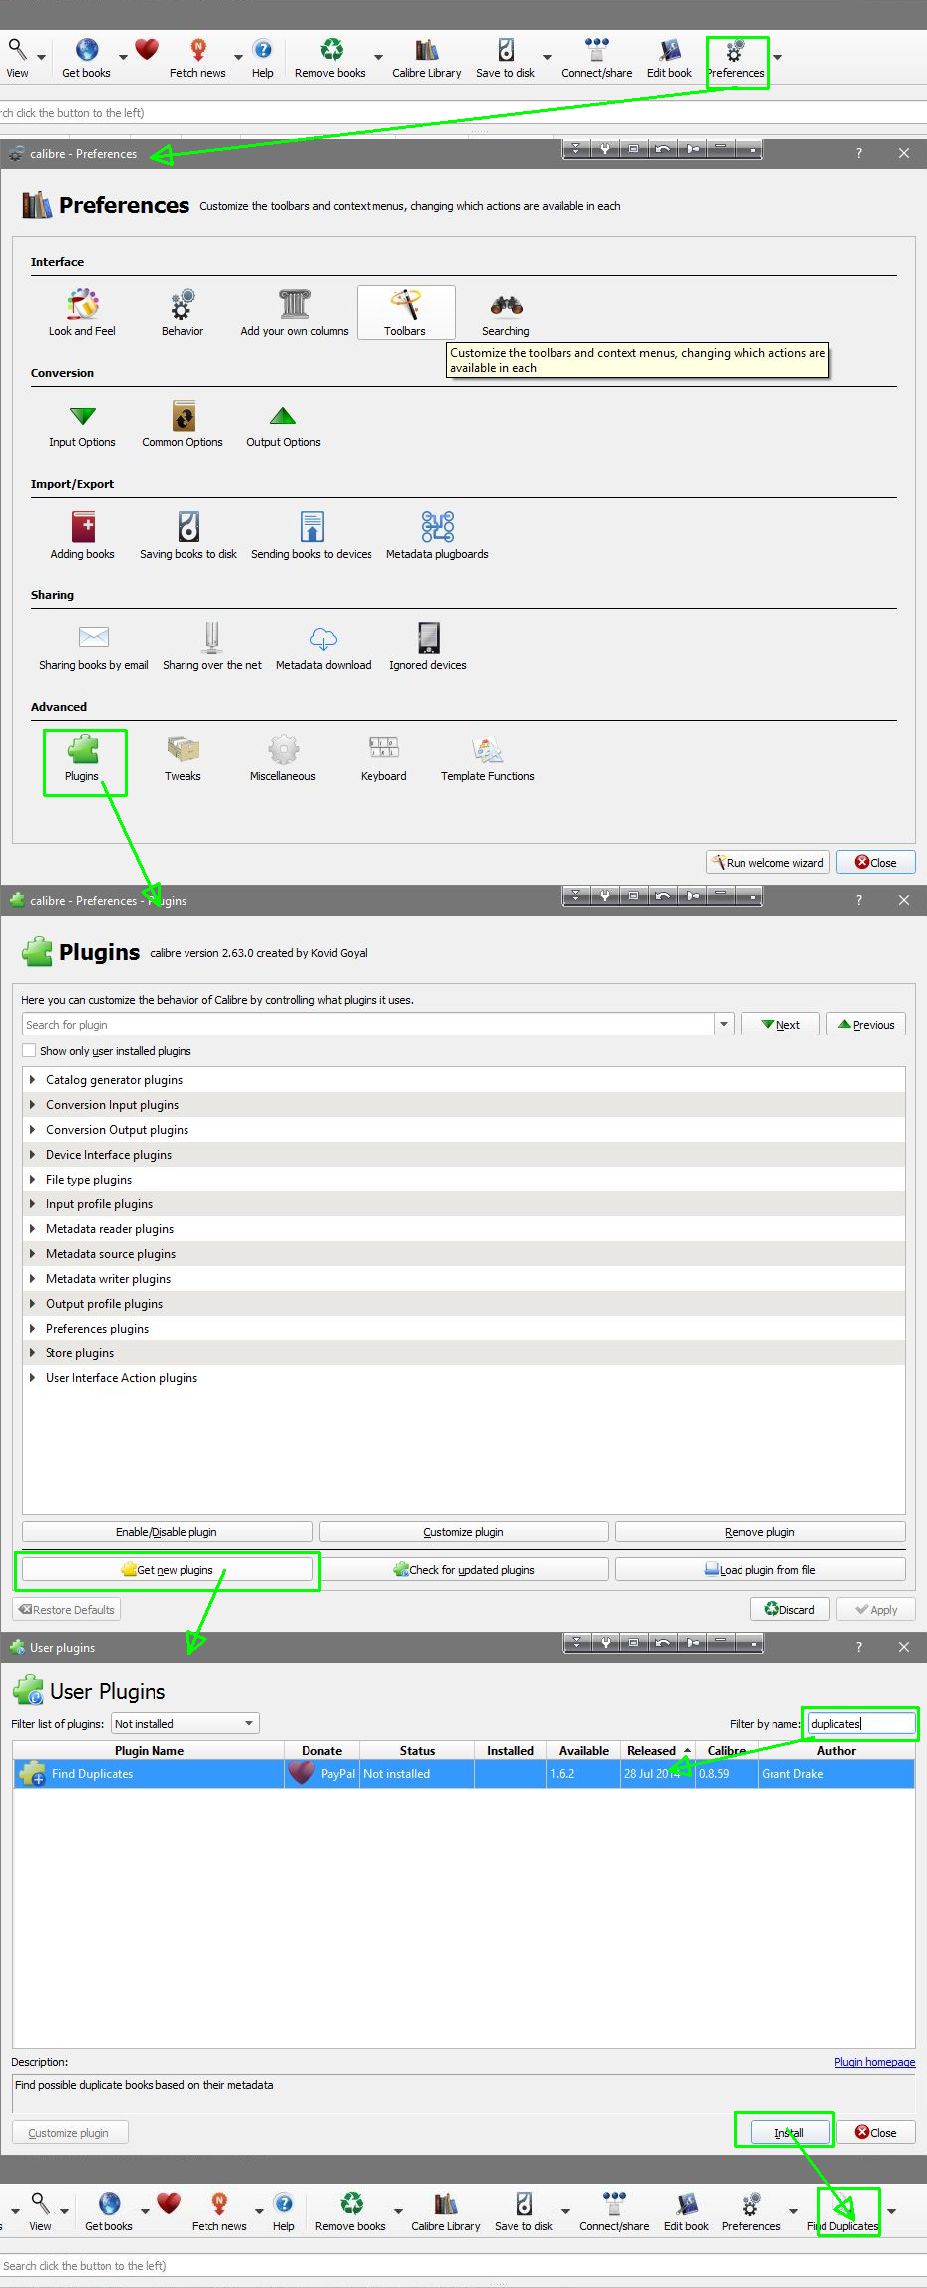Expand Device Interface plugins
This screenshot has width=927, height=2288.
(x=33, y=1154)
